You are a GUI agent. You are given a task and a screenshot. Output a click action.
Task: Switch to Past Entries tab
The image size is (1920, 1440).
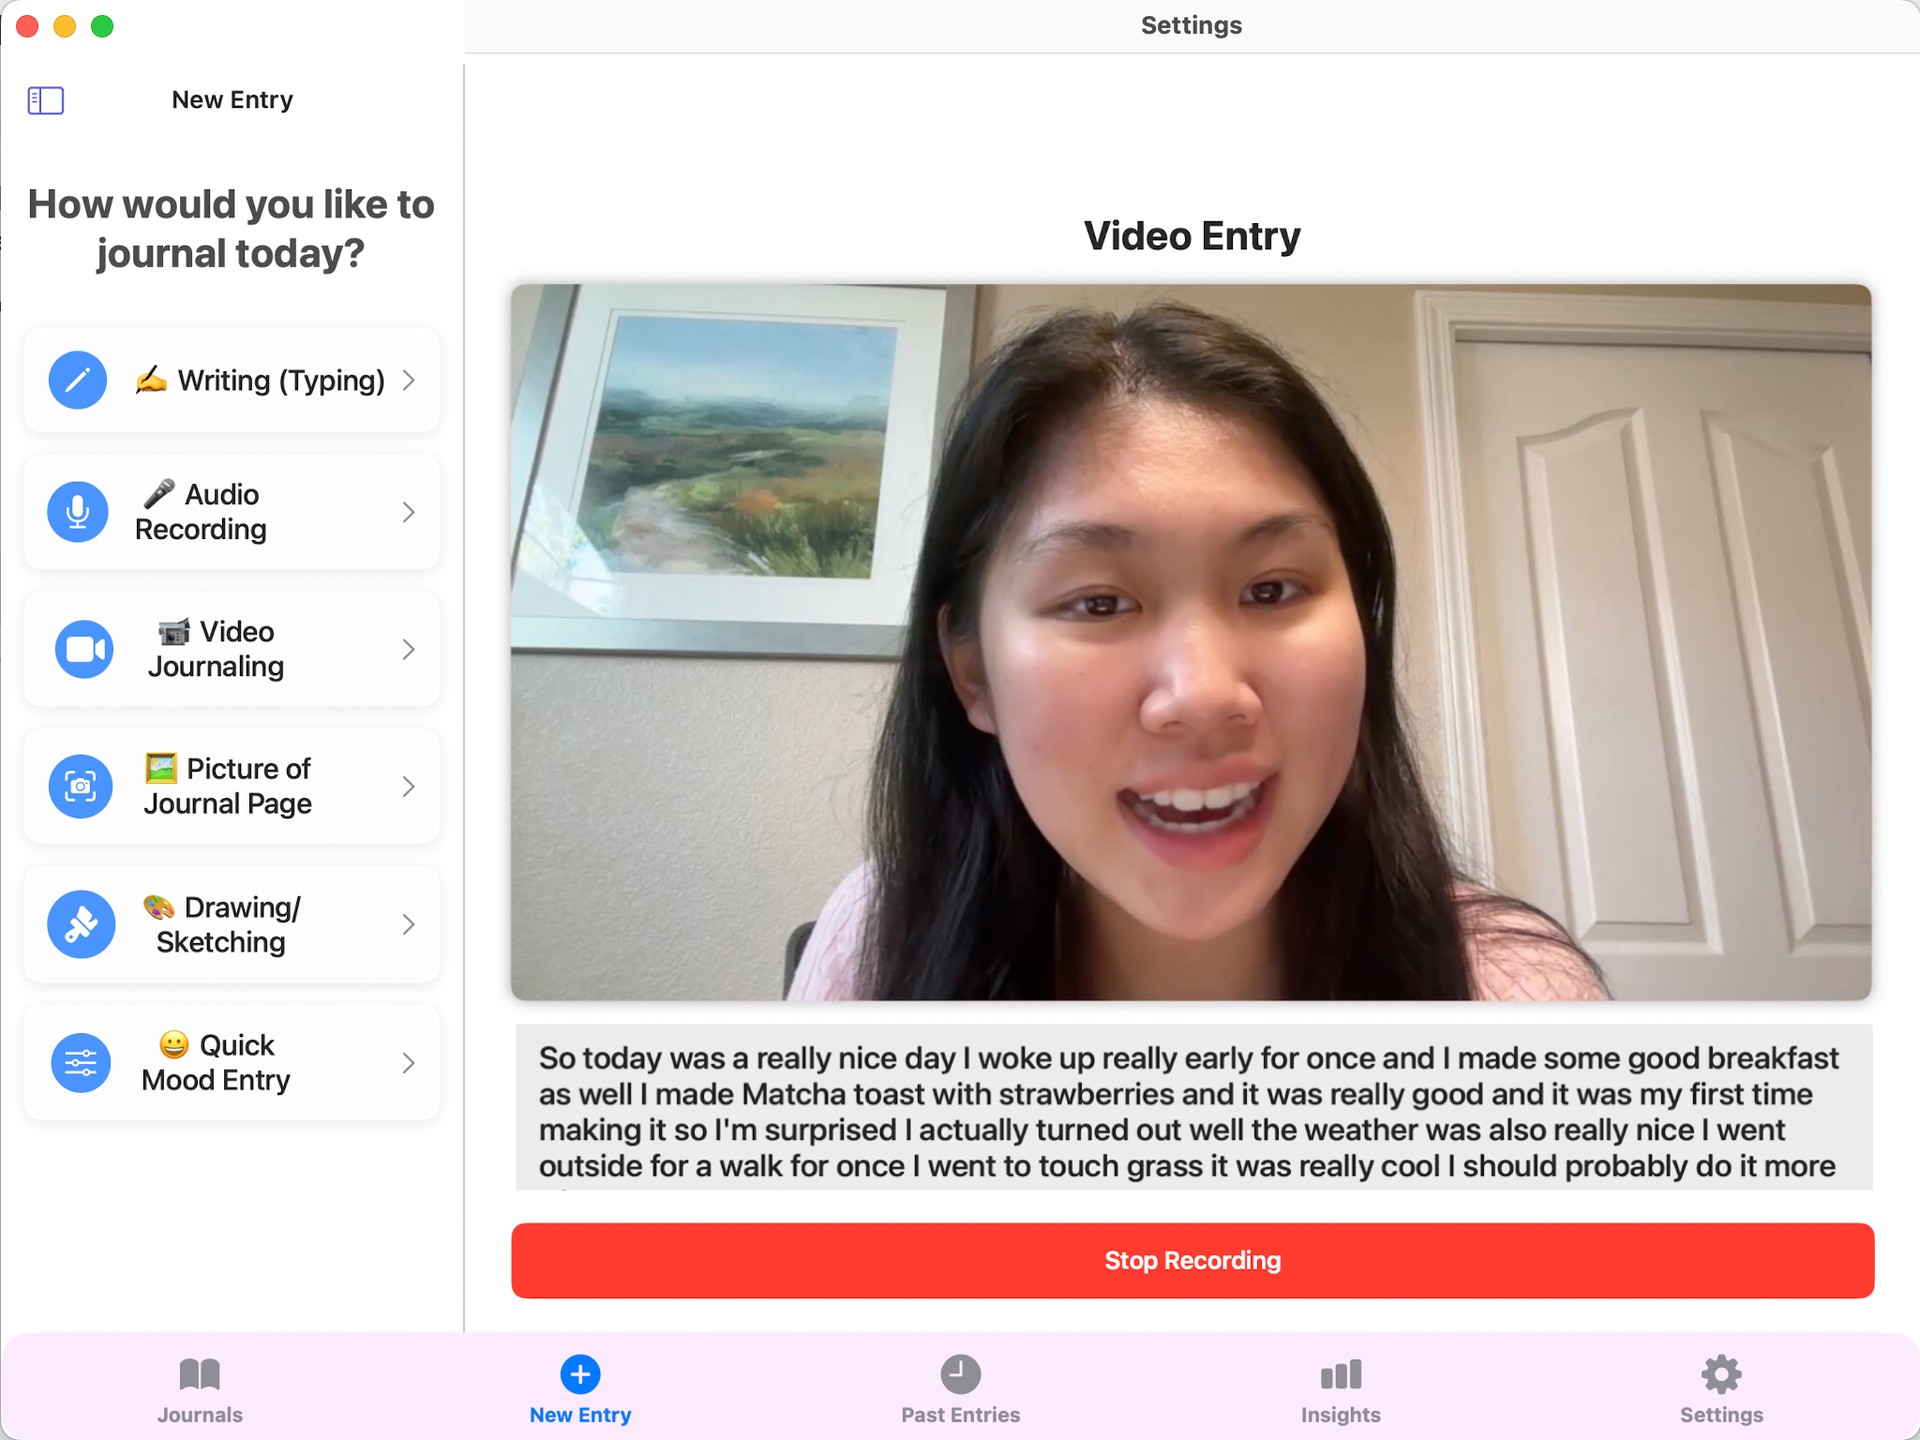tap(960, 1388)
